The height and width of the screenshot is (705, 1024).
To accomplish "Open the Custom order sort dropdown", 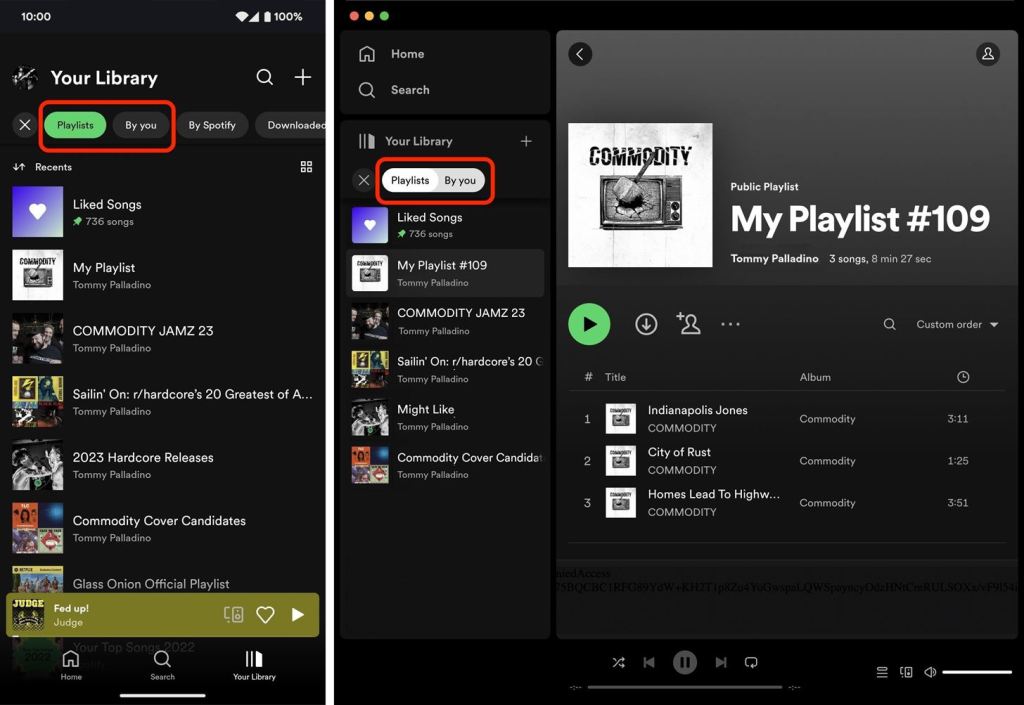I will coord(957,324).
